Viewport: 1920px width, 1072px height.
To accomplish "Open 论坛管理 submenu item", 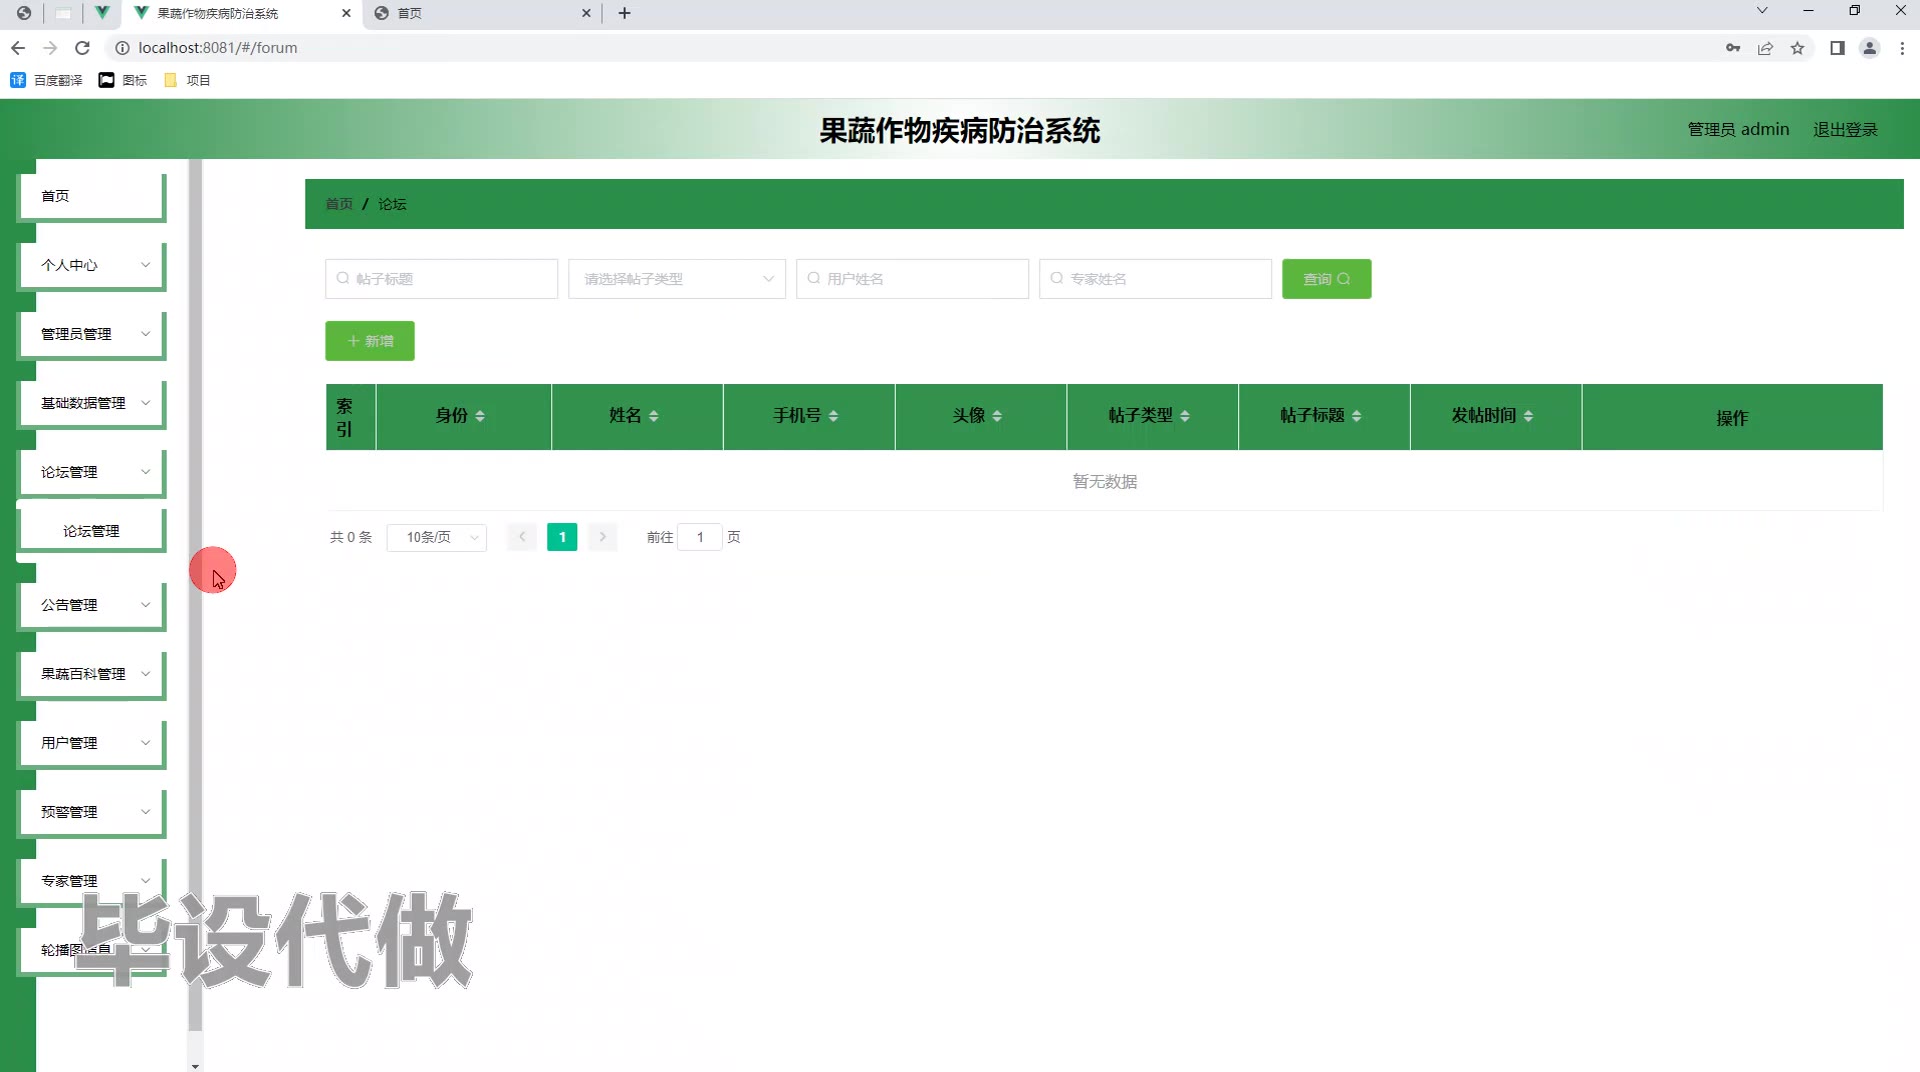I will coord(92,531).
